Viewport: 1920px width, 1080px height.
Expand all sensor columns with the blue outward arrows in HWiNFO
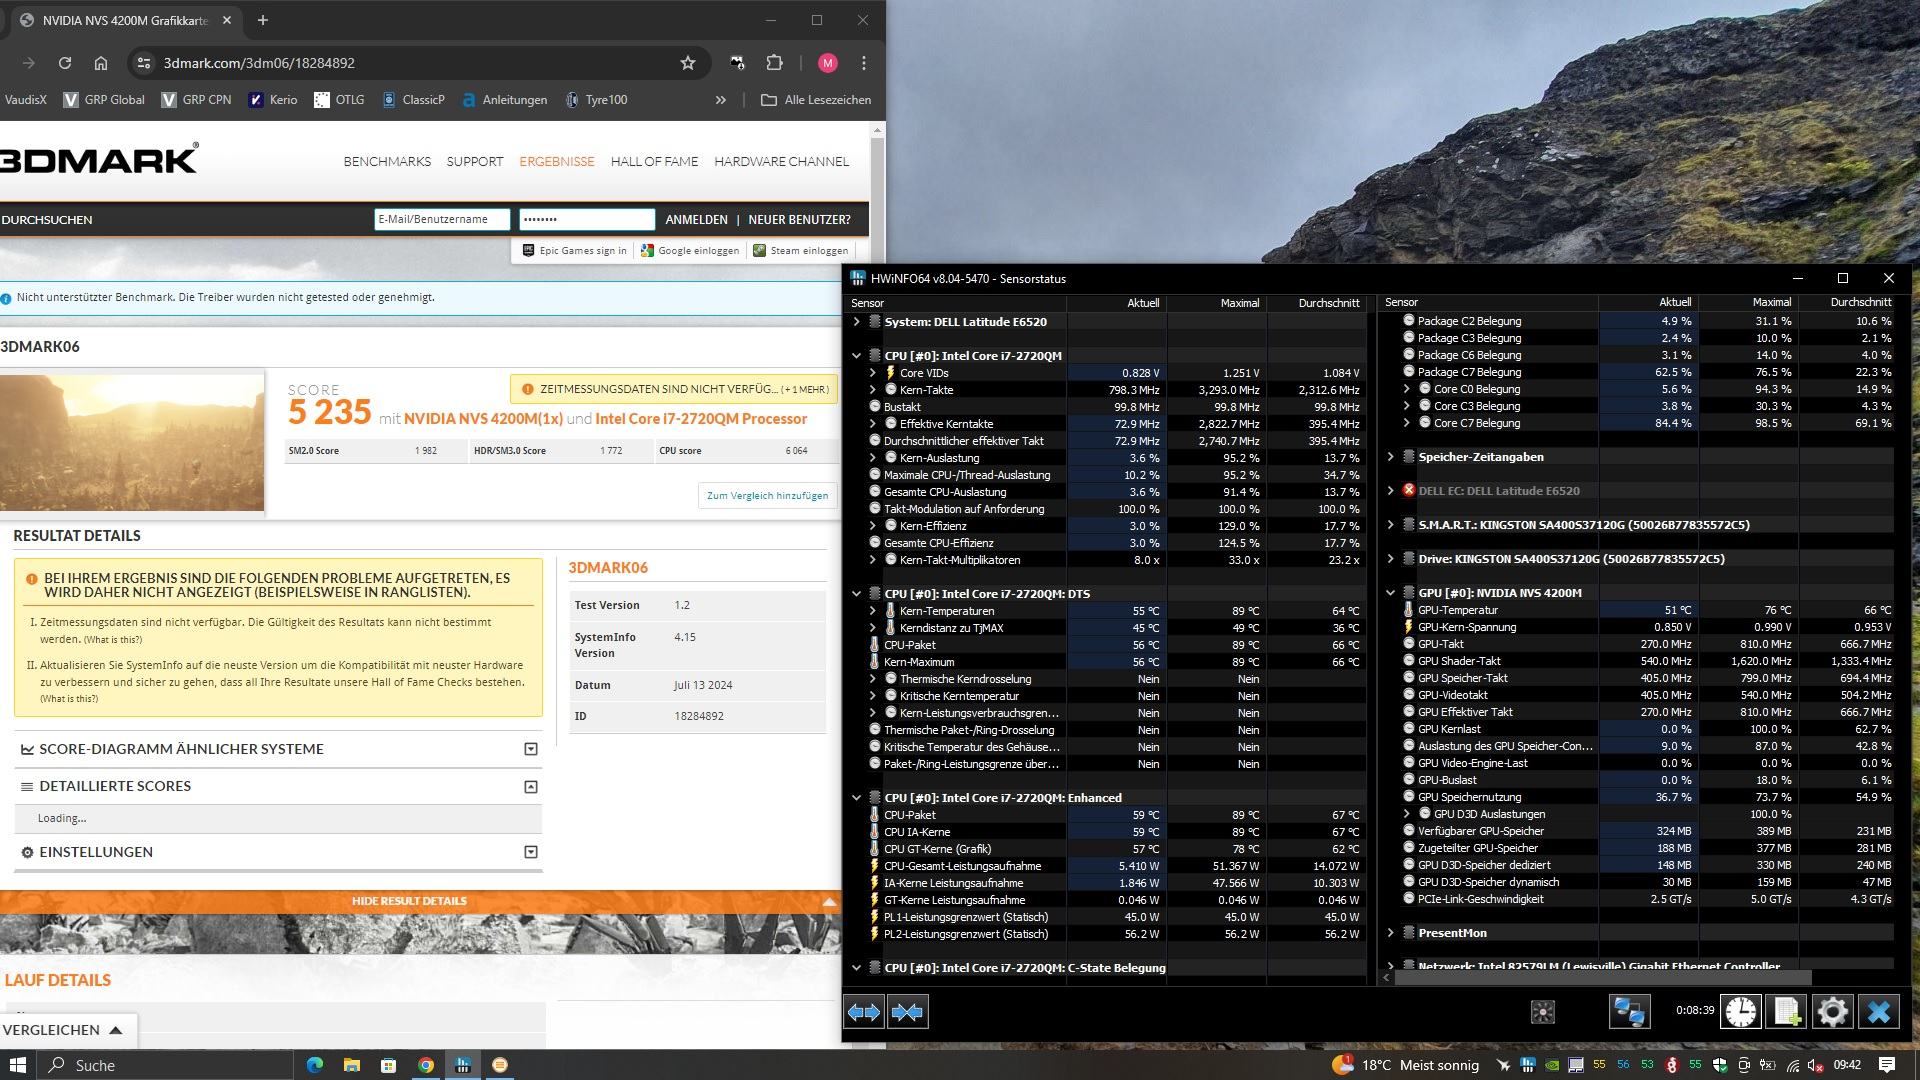864,1012
